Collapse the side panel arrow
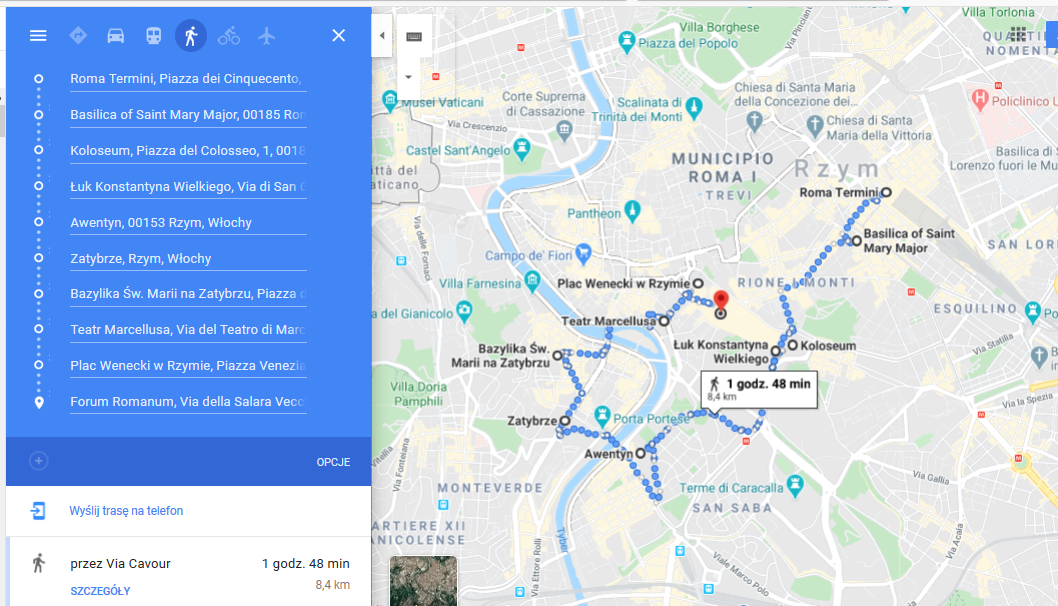1058x606 pixels. click(x=382, y=36)
